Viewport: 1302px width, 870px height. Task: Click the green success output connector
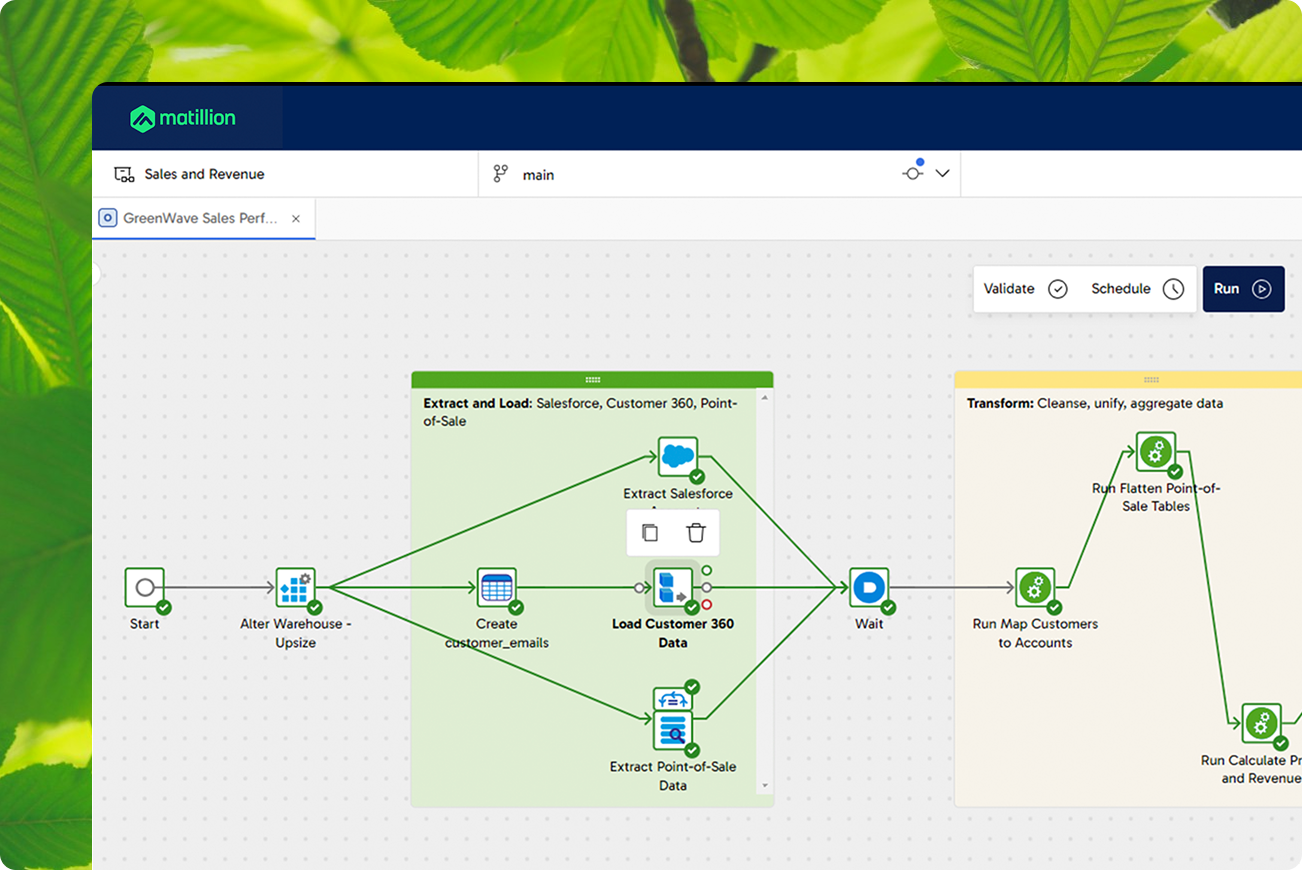707,570
